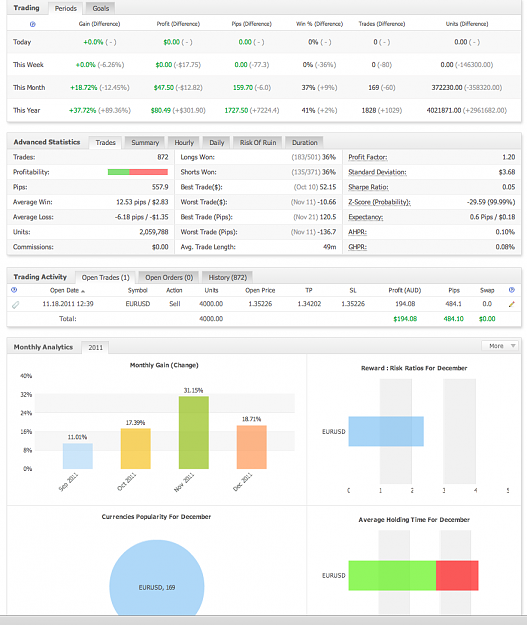Click the Units column header in Trading Activity
This screenshot has width=527, height=625.
[x=211, y=291]
